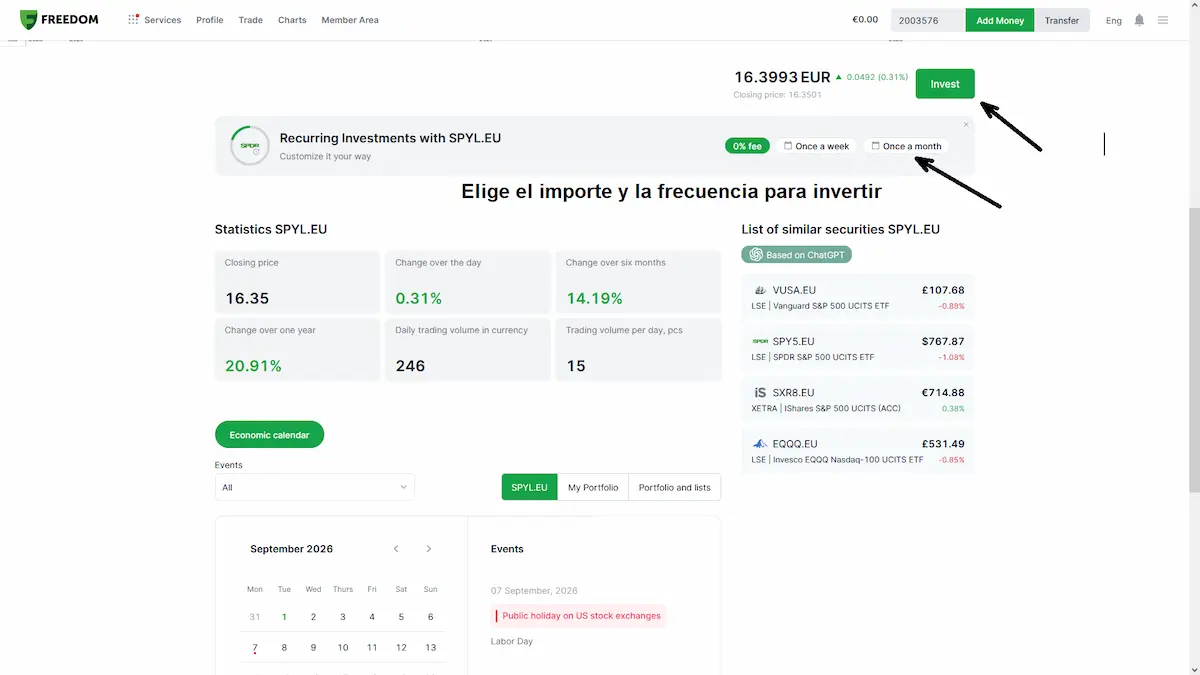Go to the next calendar month arrow
Screen dimensions: 1200x675
coord(429,549)
